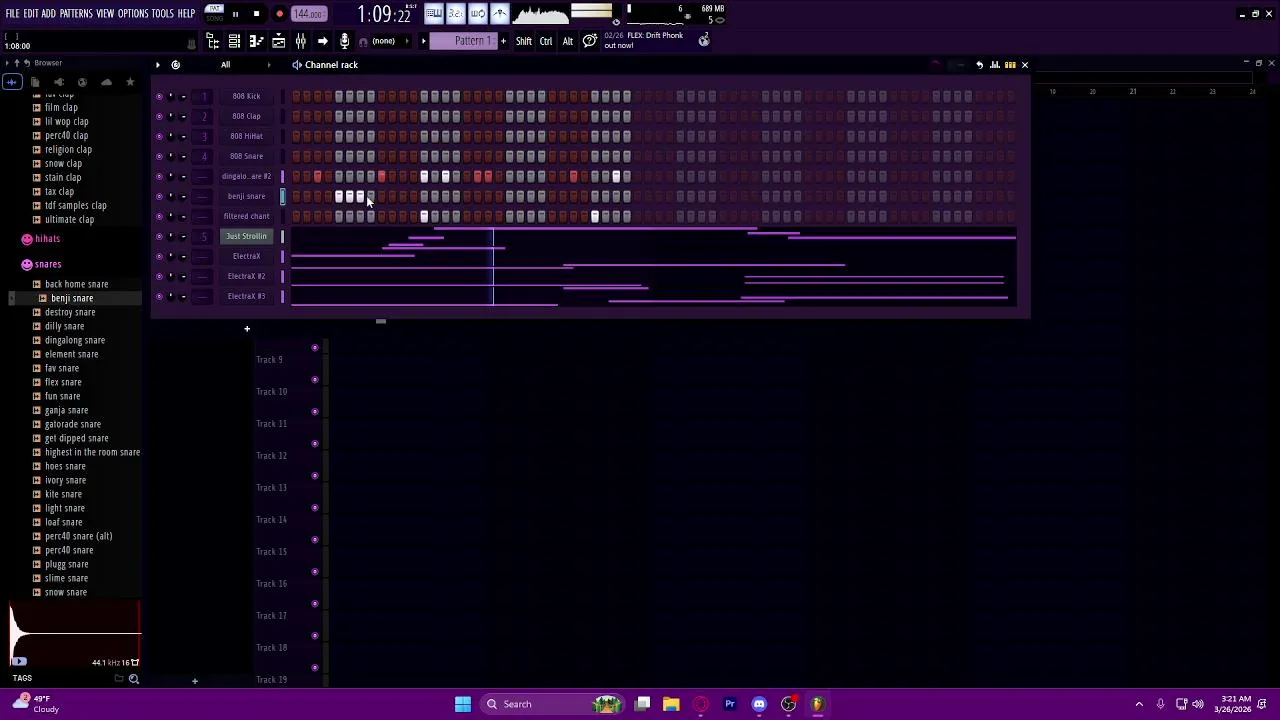Click the browser star favorites icon
Viewport: 1280px width, 720px height.
130,82
